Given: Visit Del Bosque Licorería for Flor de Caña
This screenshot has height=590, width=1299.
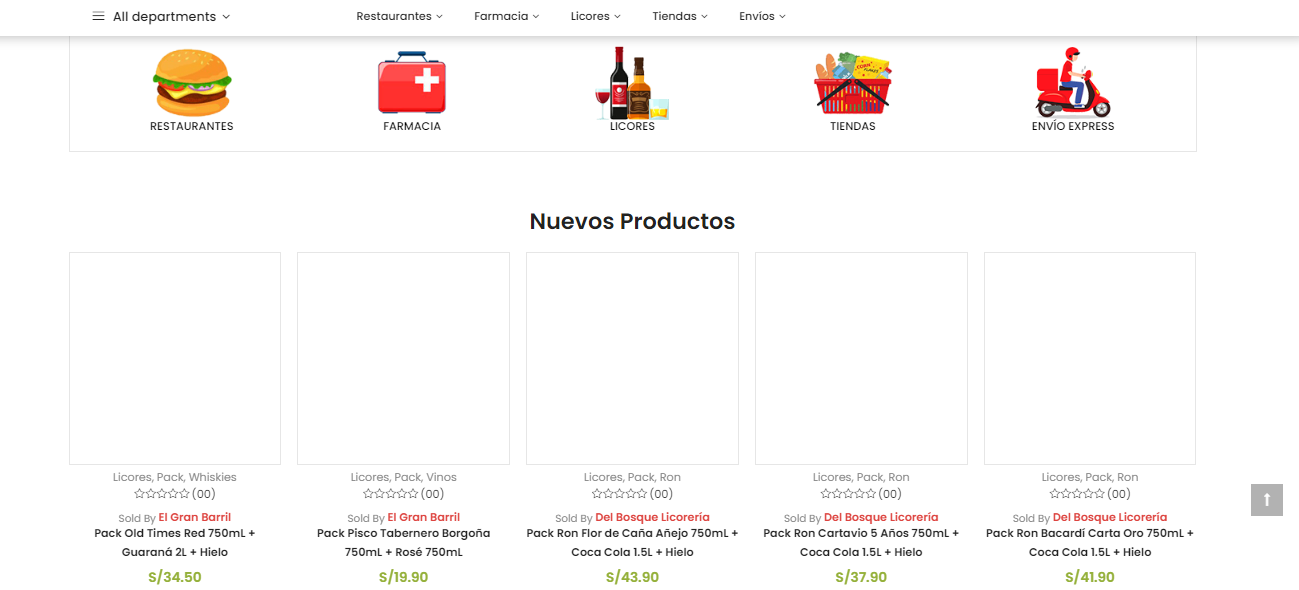Looking at the screenshot, I should (652, 517).
